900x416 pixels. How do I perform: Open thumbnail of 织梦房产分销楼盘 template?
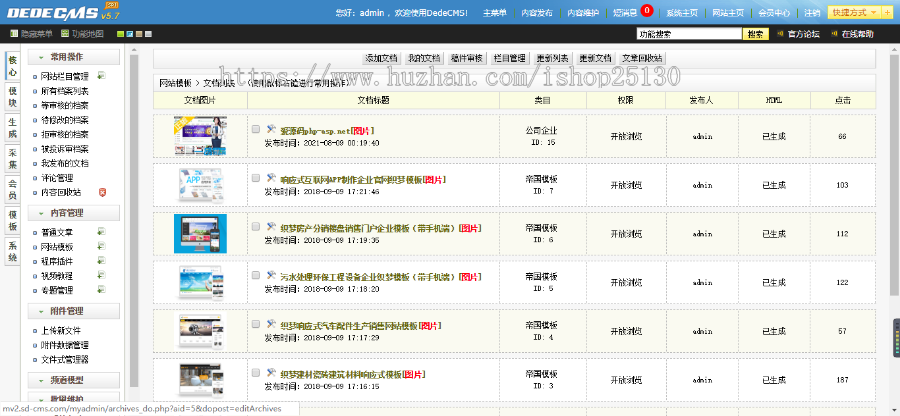(200, 234)
